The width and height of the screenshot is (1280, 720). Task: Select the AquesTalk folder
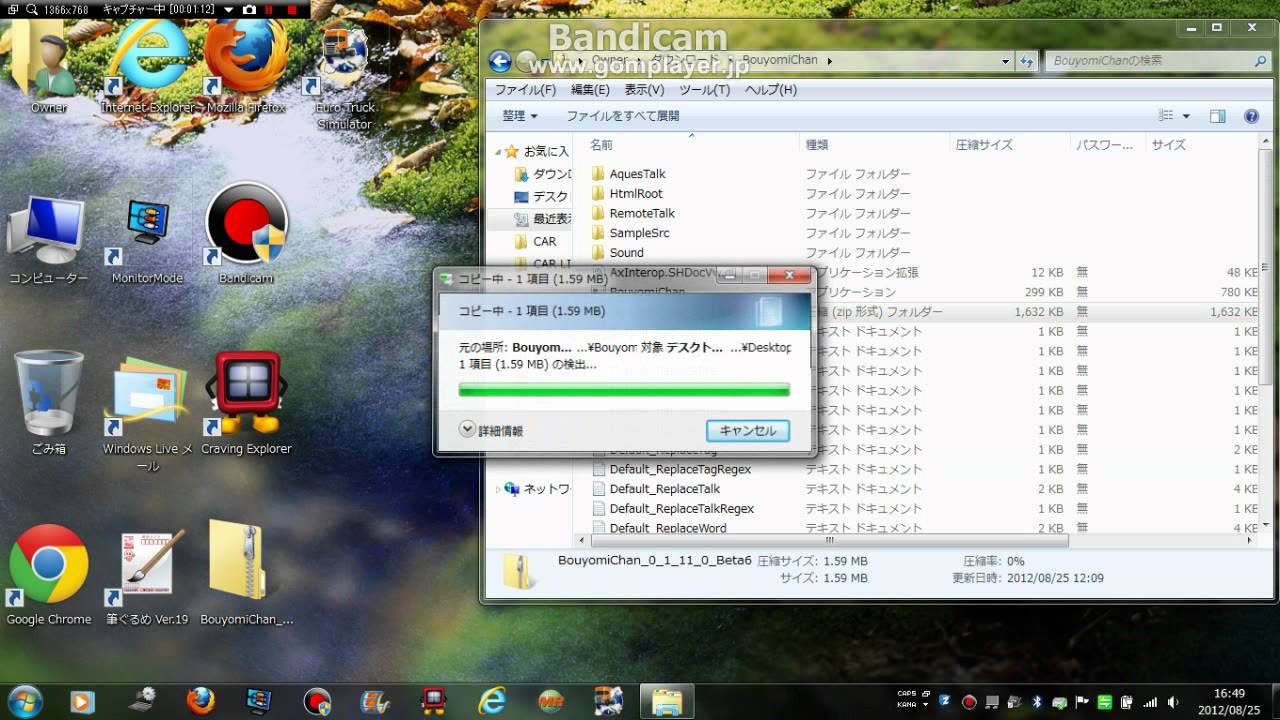(637, 174)
